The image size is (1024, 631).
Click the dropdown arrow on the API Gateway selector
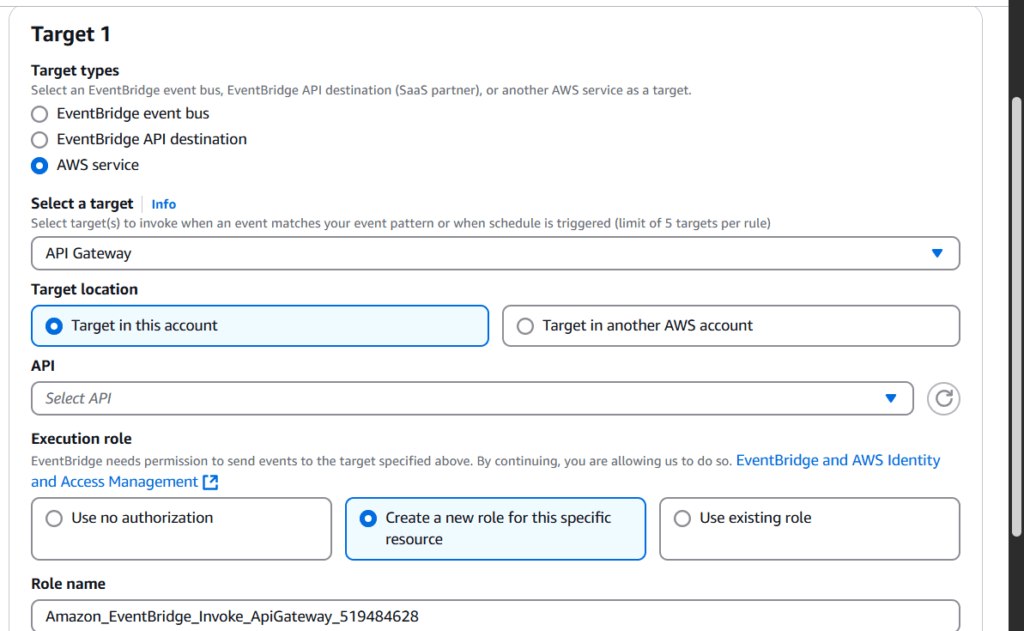point(938,253)
